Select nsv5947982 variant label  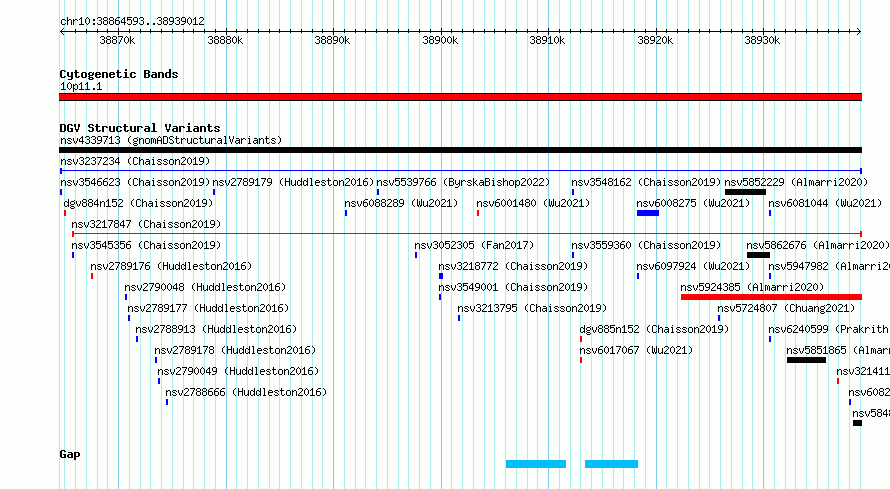(x=829, y=266)
